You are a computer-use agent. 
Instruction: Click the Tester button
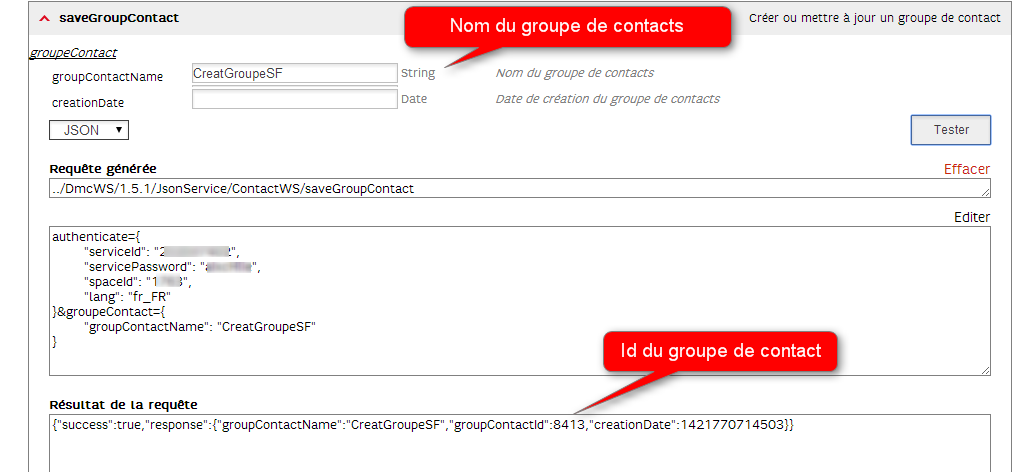tap(951, 130)
